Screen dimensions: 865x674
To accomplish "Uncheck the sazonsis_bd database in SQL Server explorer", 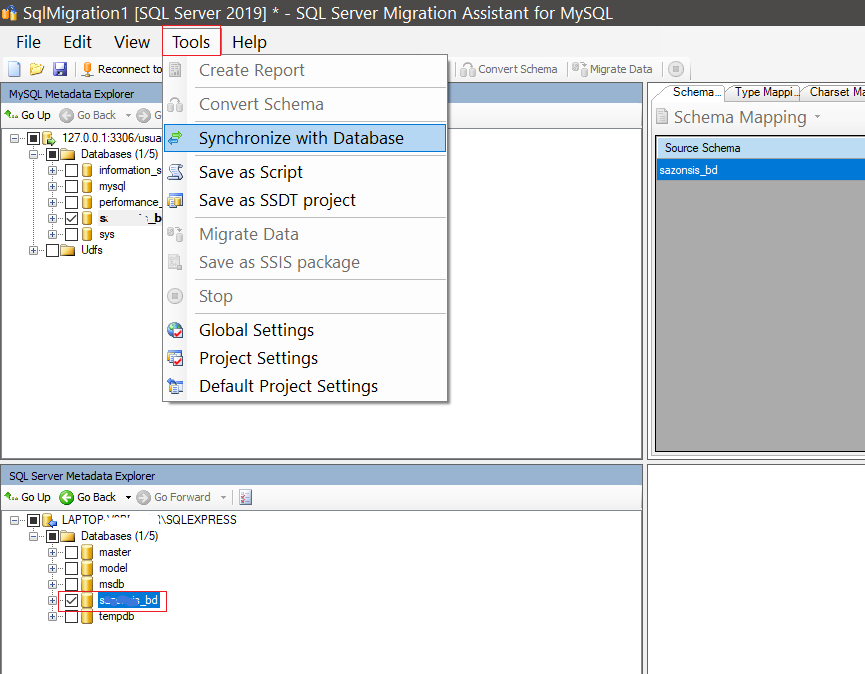I will pos(70,600).
